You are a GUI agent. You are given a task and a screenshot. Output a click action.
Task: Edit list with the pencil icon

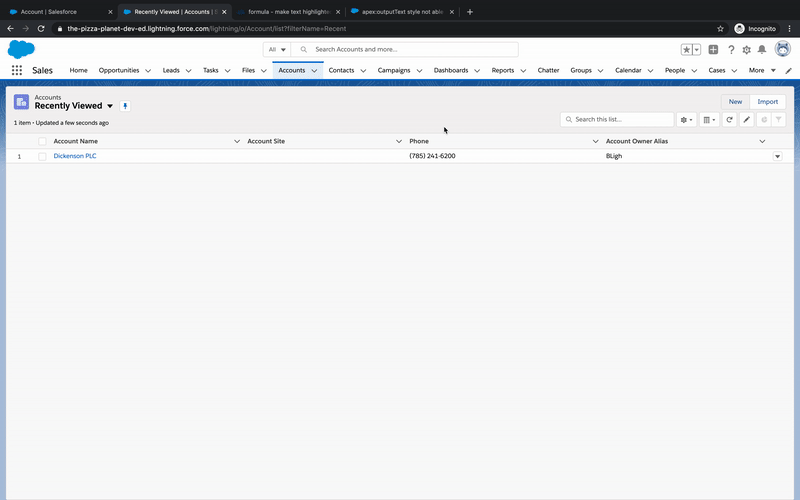(x=746, y=119)
